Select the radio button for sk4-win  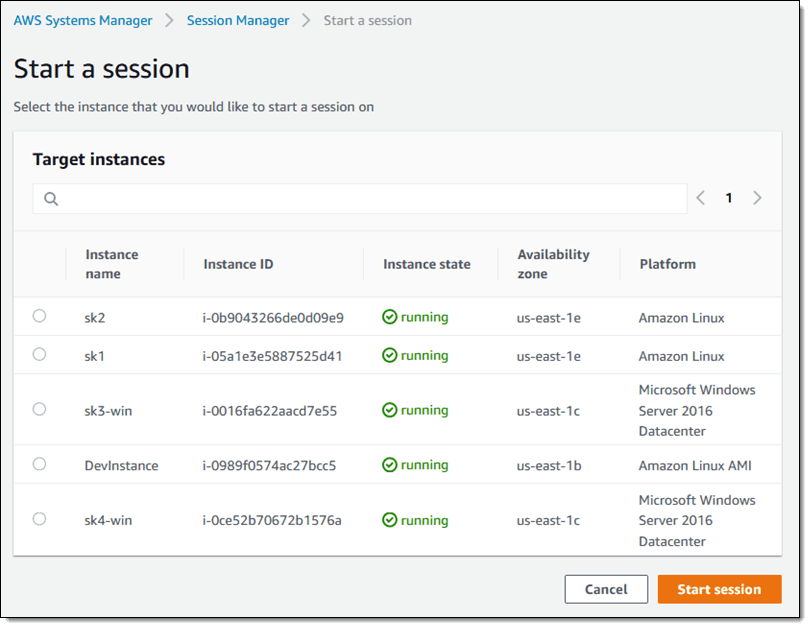point(38,520)
